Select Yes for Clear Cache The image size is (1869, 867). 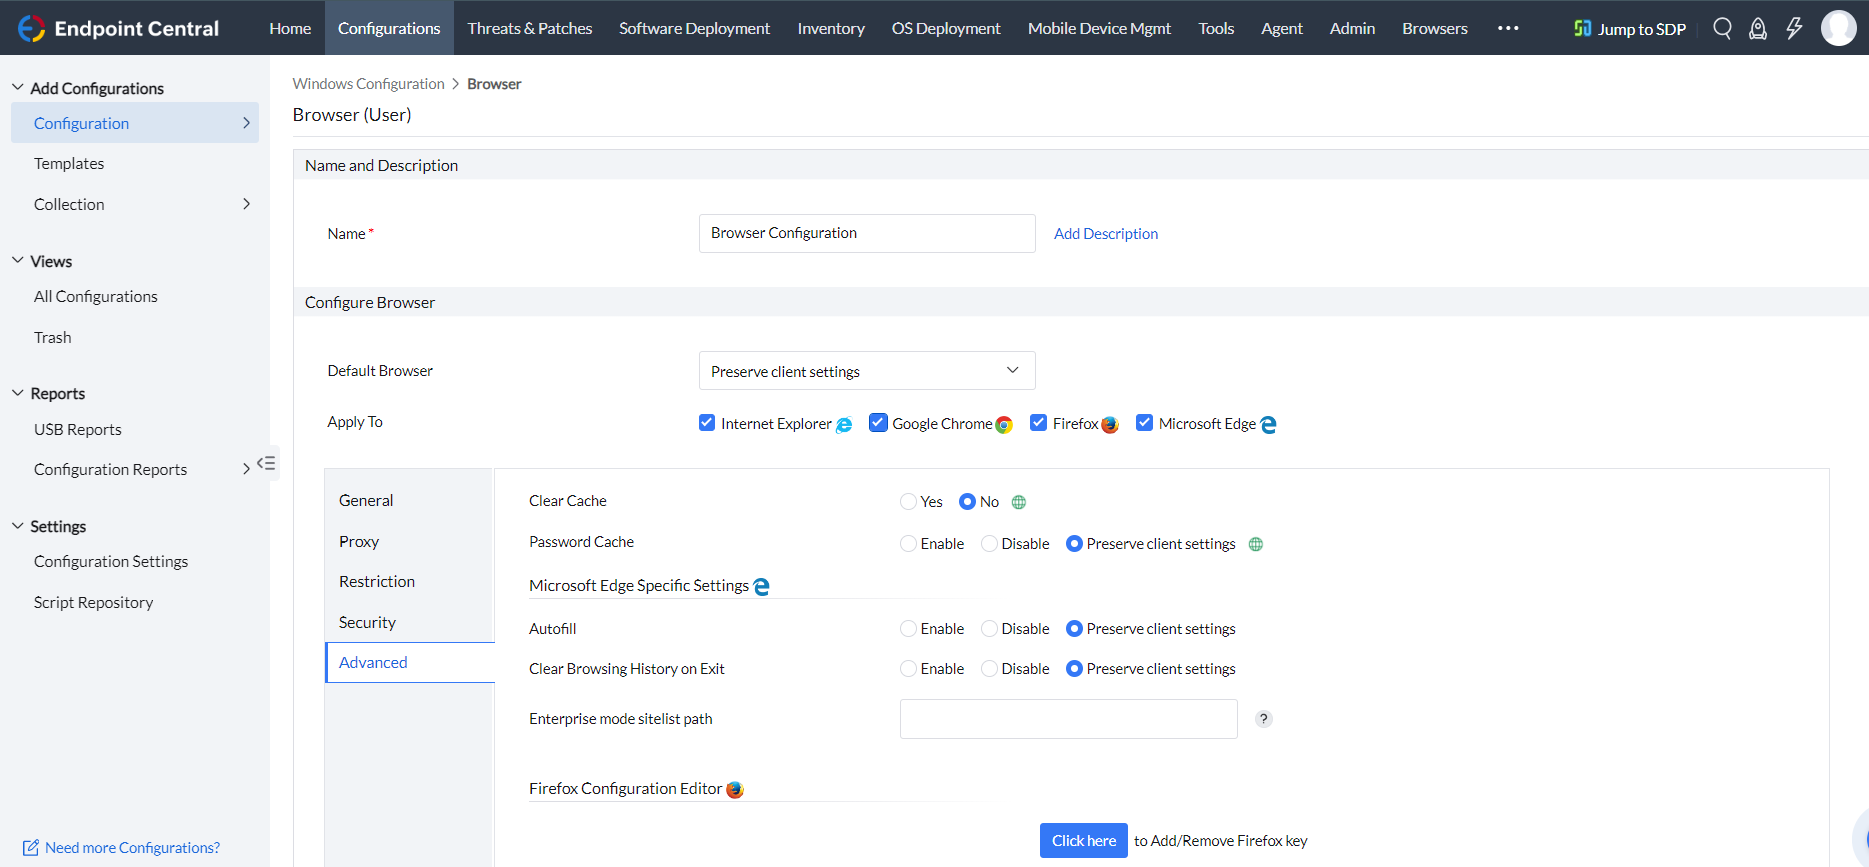tap(908, 502)
